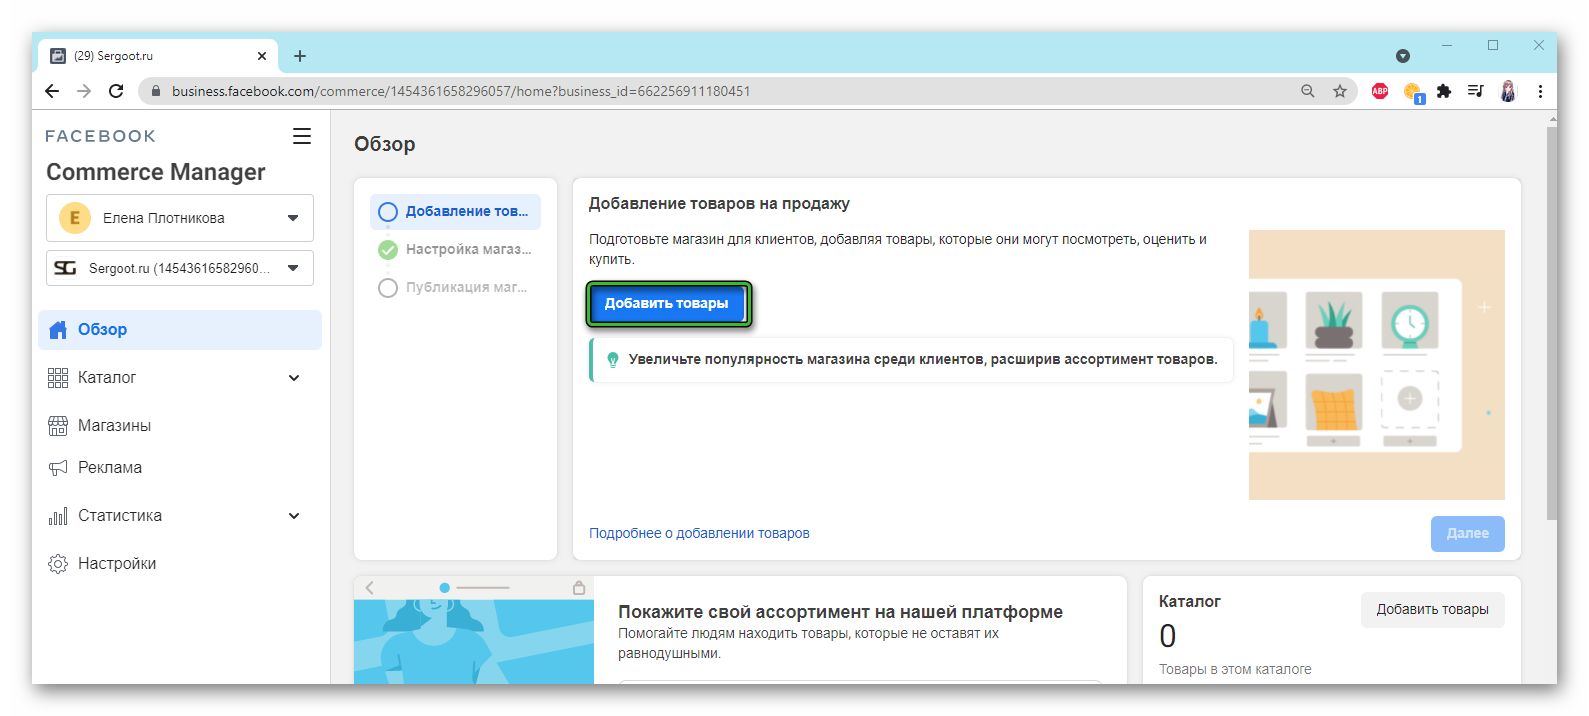Click the AdBlock Plus extension icon
The image size is (1589, 716).
[1380, 91]
